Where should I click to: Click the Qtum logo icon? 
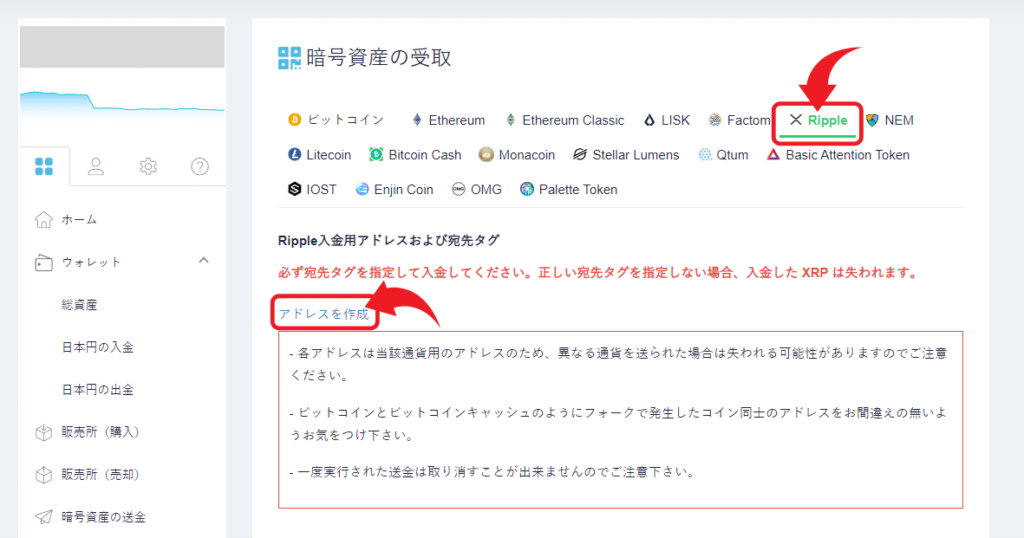705,154
